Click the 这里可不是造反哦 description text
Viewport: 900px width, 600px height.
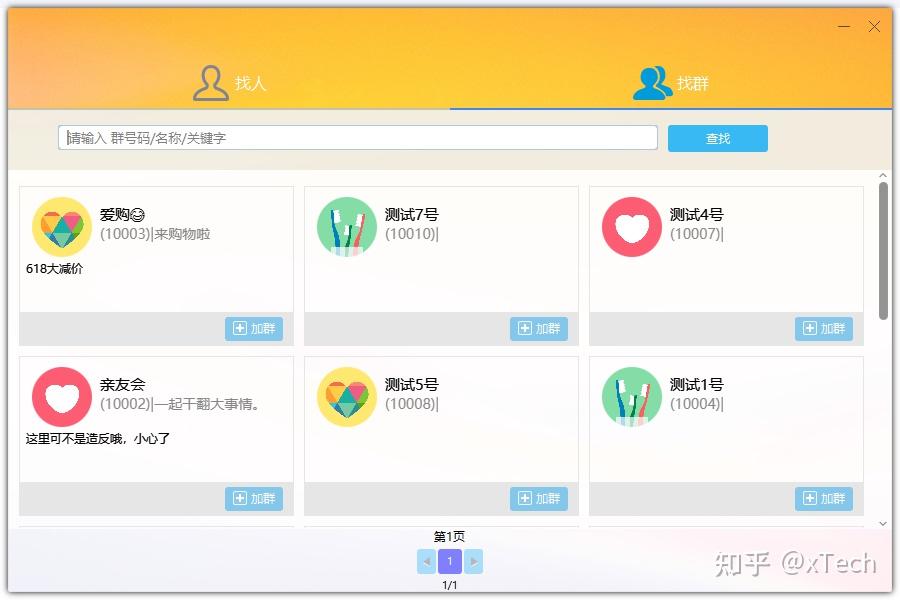pos(98,439)
